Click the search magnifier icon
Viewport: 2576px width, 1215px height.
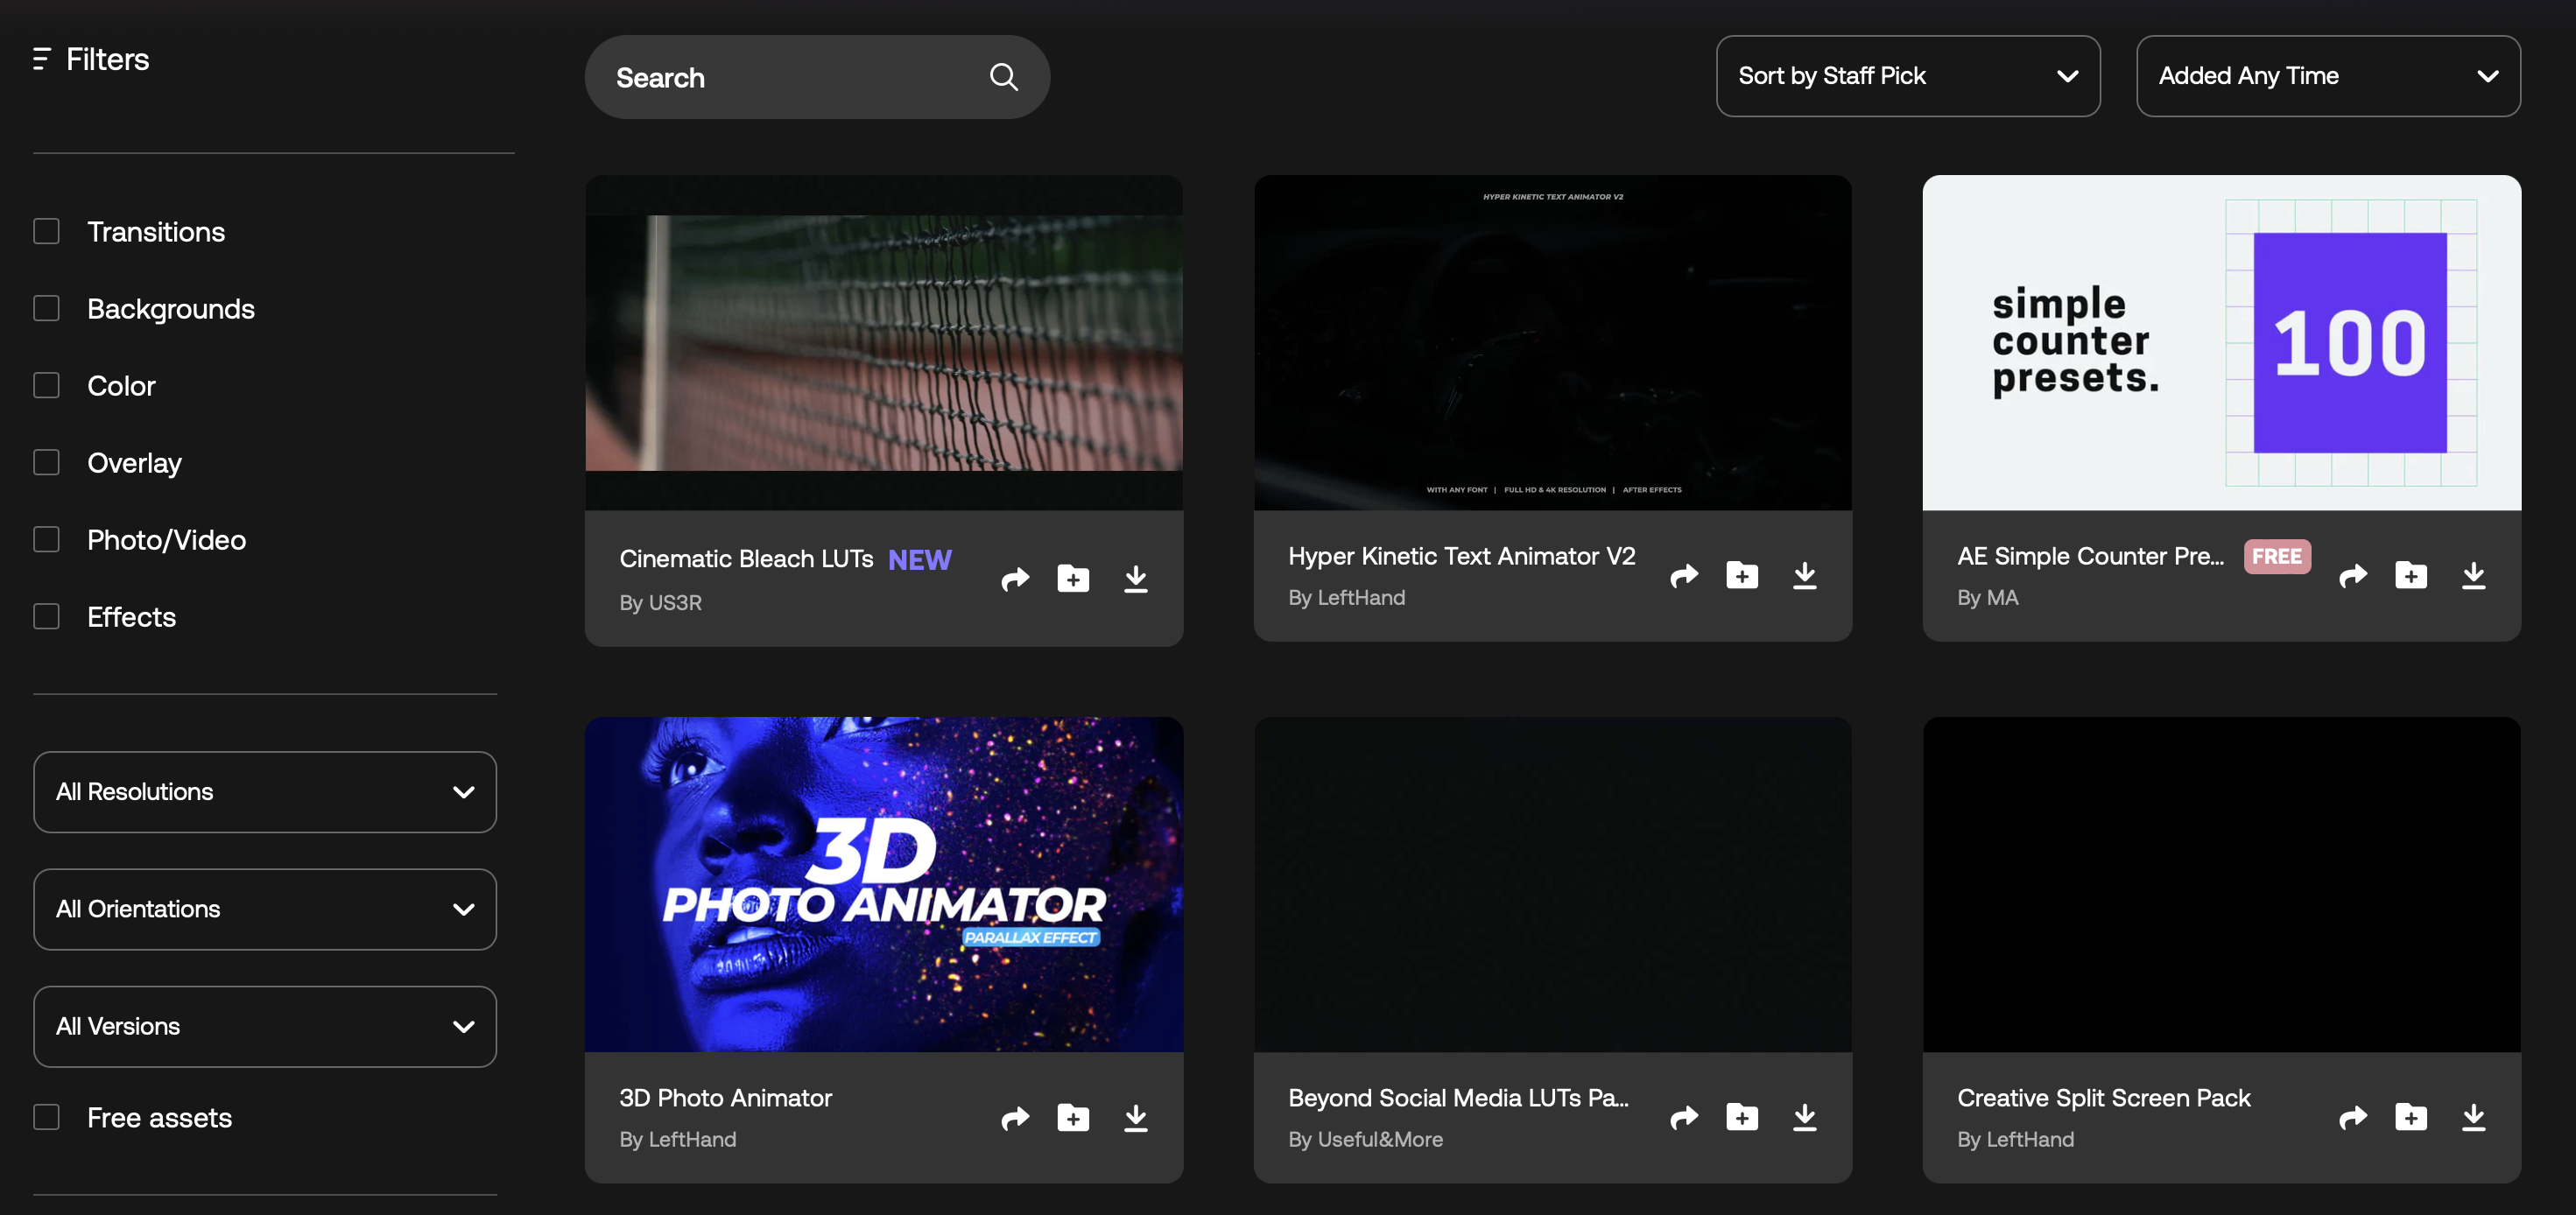pos(1003,77)
